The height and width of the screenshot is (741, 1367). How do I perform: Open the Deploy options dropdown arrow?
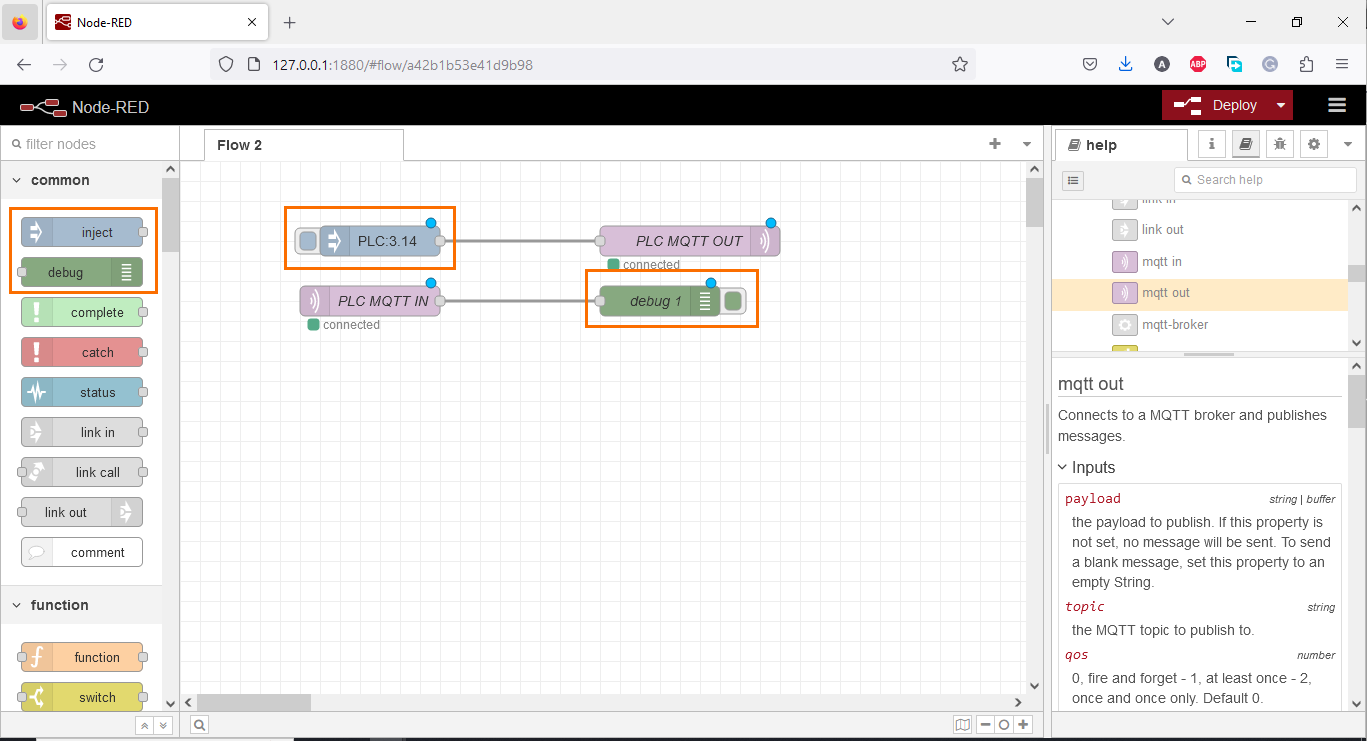pyautogui.click(x=1281, y=105)
